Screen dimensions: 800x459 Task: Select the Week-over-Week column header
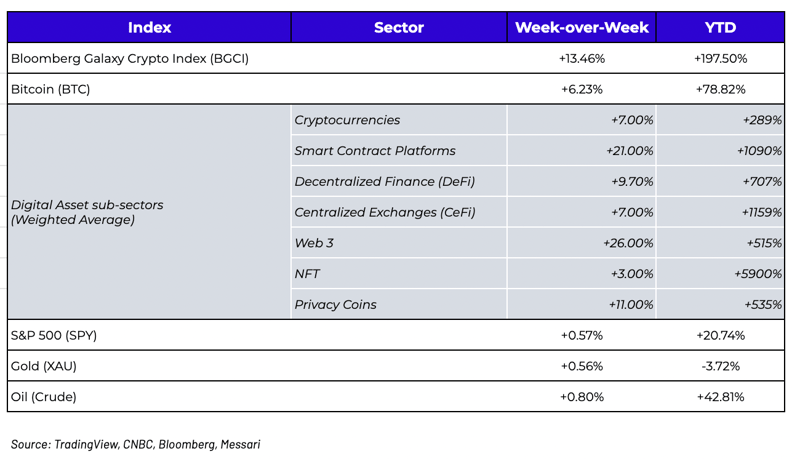tap(581, 28)
